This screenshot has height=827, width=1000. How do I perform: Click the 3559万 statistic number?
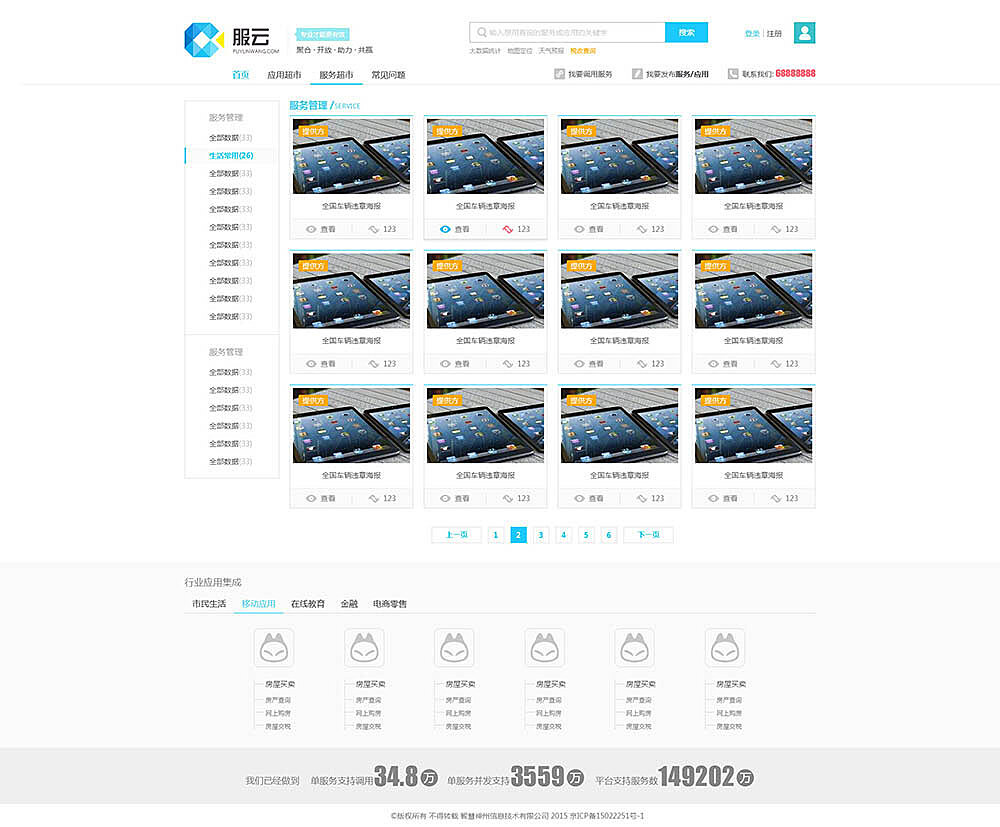(547, 777)
